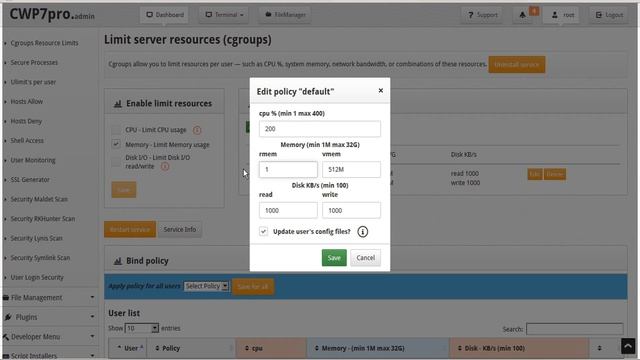This screenshot has height=360, width=640.
Task: Close the Edit policy dialog with the X
Action: 381,90
